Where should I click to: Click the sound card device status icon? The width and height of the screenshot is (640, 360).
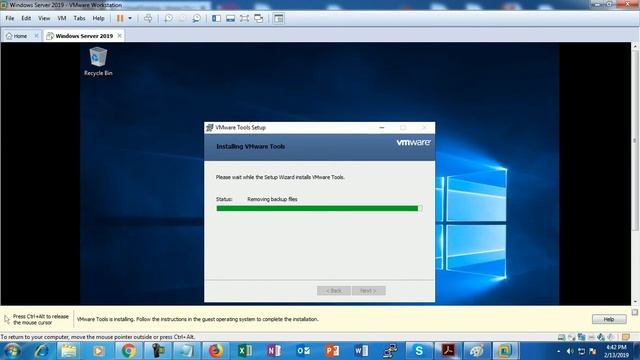coord(601,337)
